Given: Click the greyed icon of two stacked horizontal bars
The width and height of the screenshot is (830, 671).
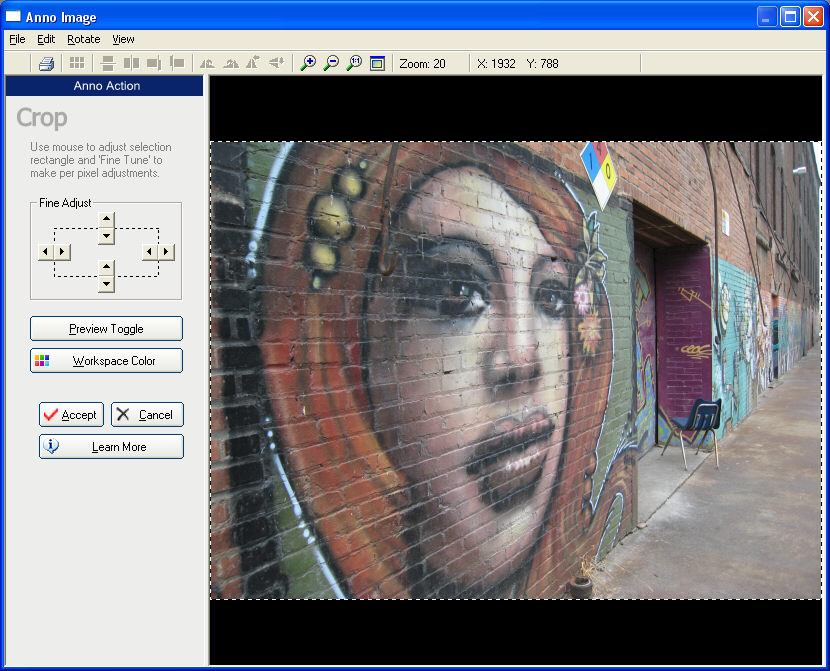Looking at the screenshot, I should coord(108,64).
